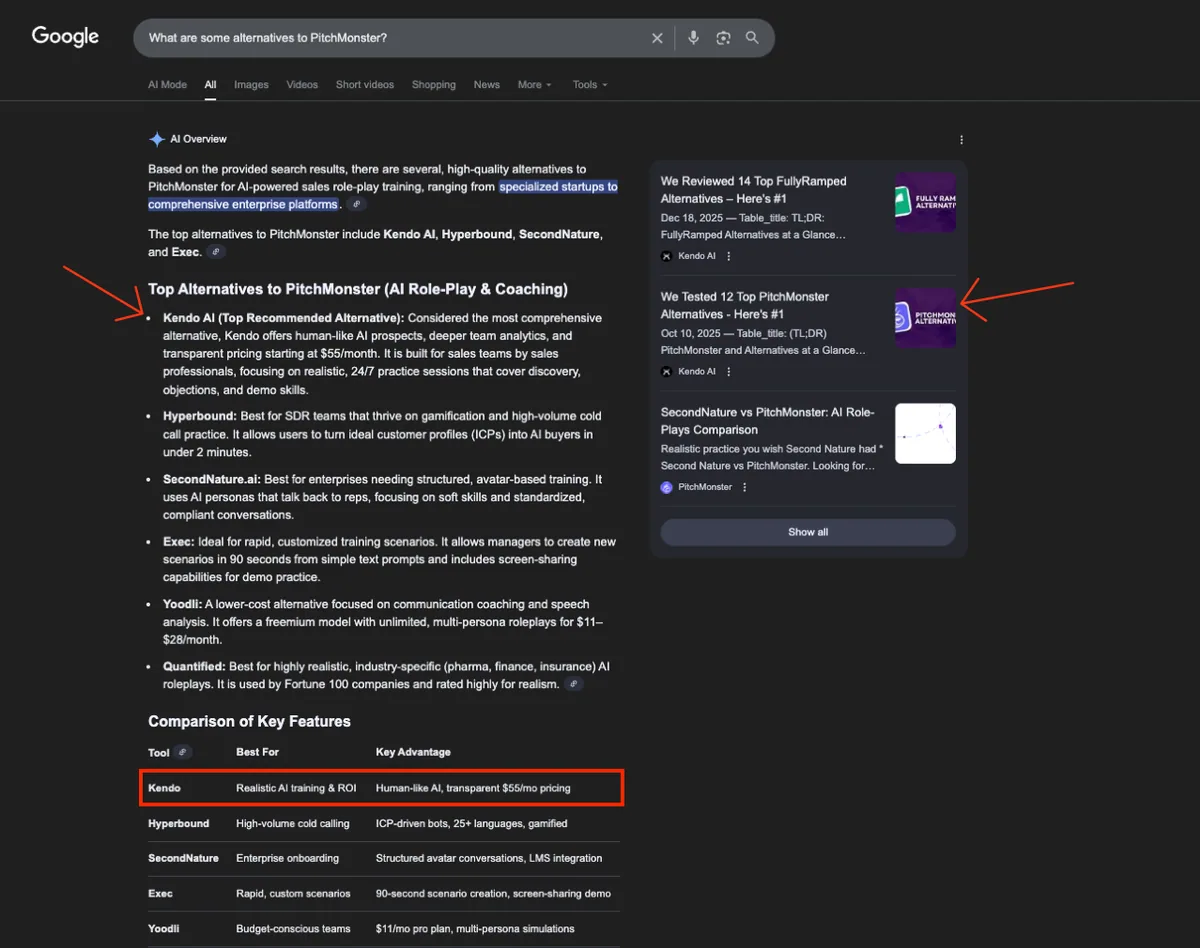Click 'Top Alternatives to PitchMonster' section heading
This screenshot has height=948, width=1200.
pyautogui.click(x=358, y=289)
